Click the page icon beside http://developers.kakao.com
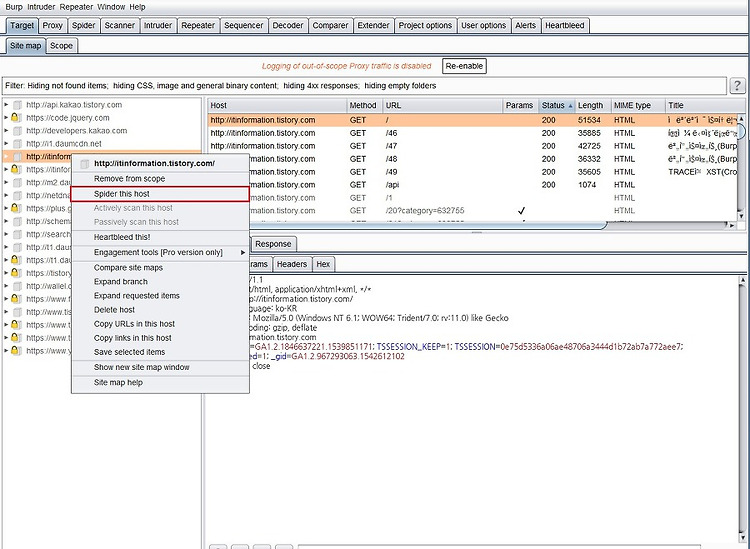The image size is (750, 549). (x=17, y=131)
